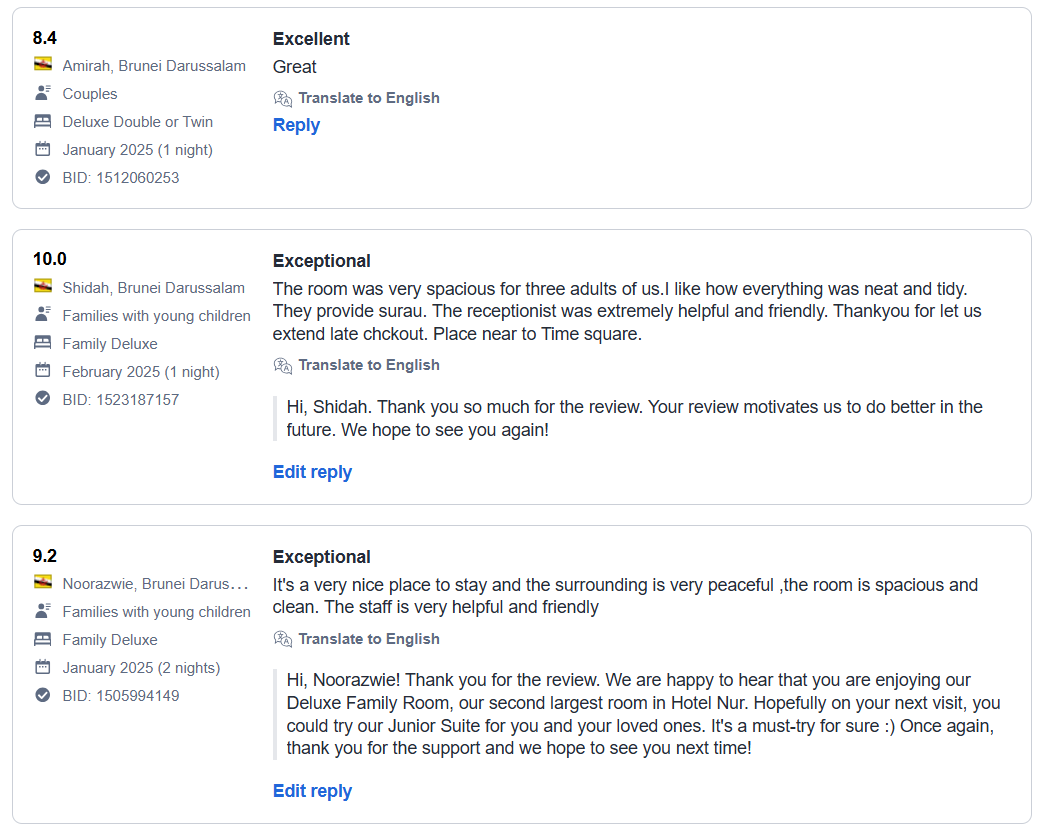Click traveler type icon next to Couples
The height and width of the screenshot is (830, 1038).
pyautogui.click(x=42, y=93)
